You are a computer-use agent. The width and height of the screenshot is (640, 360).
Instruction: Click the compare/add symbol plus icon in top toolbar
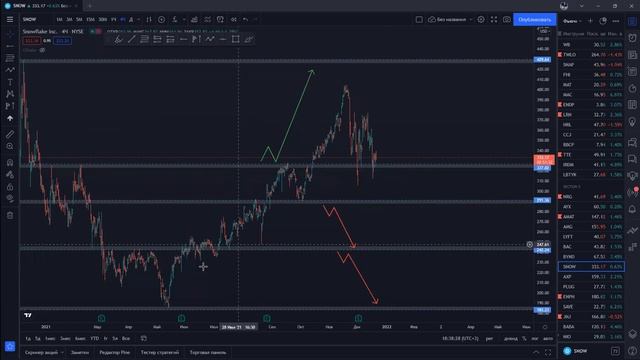tap(162, 19)
